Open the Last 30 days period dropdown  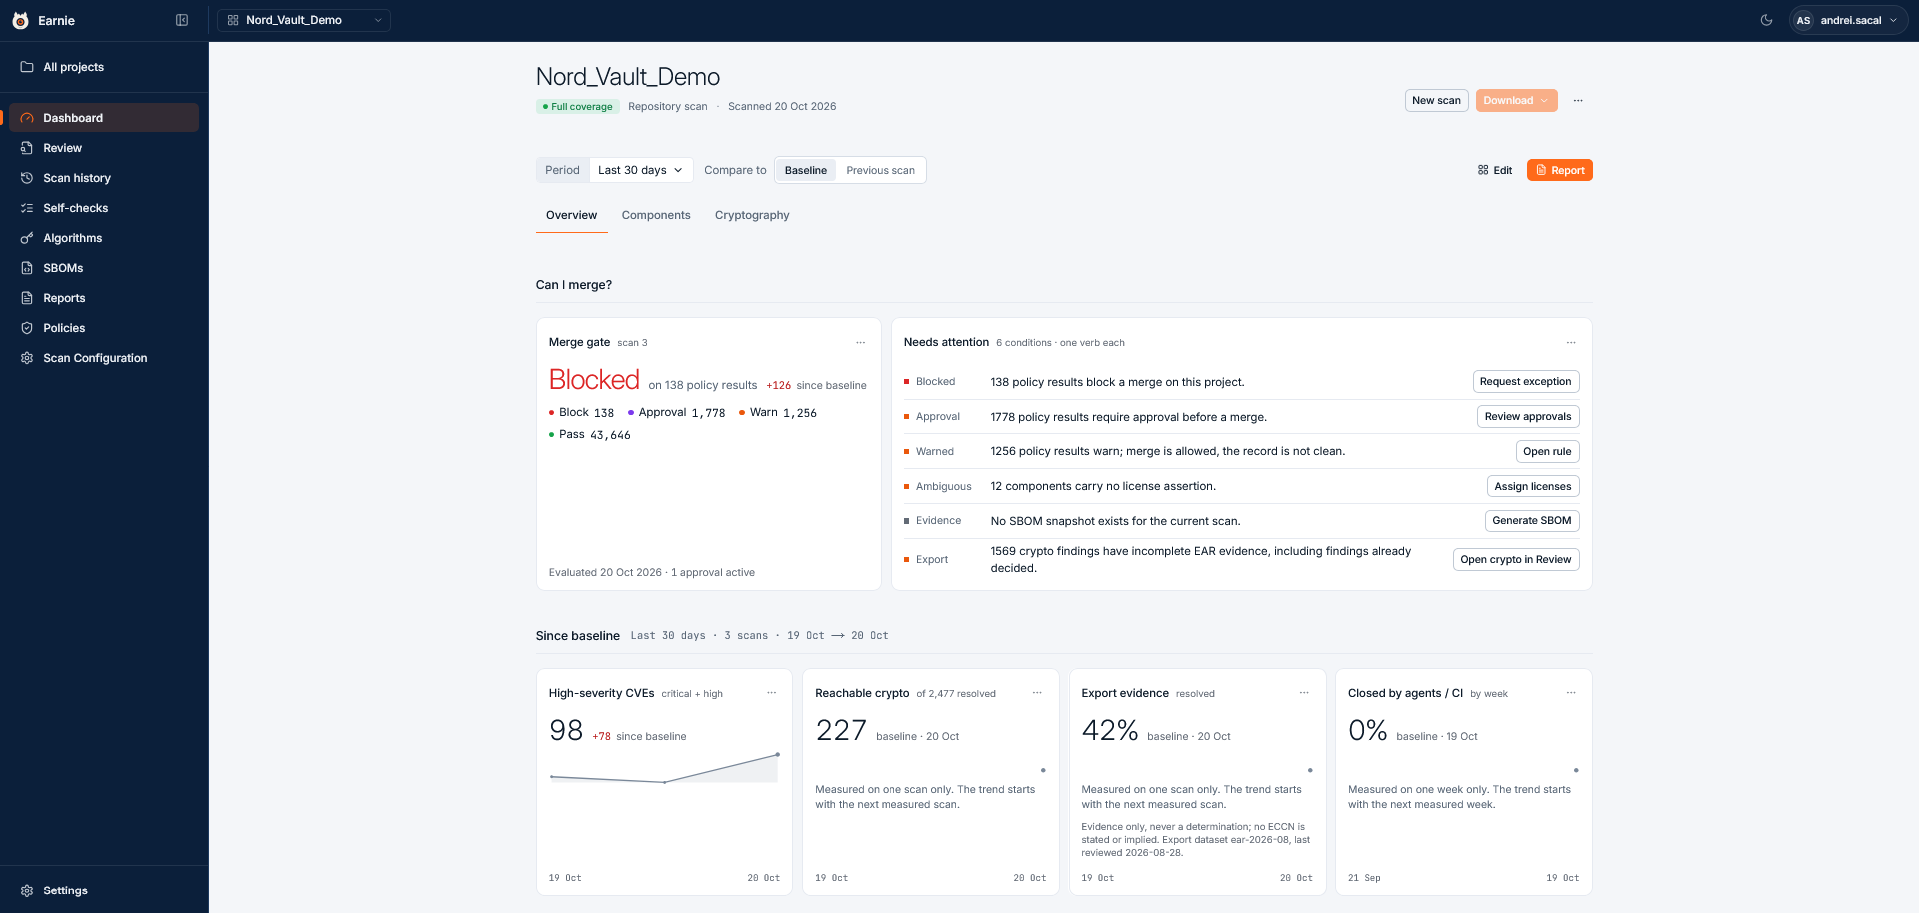tap(641, 170)
